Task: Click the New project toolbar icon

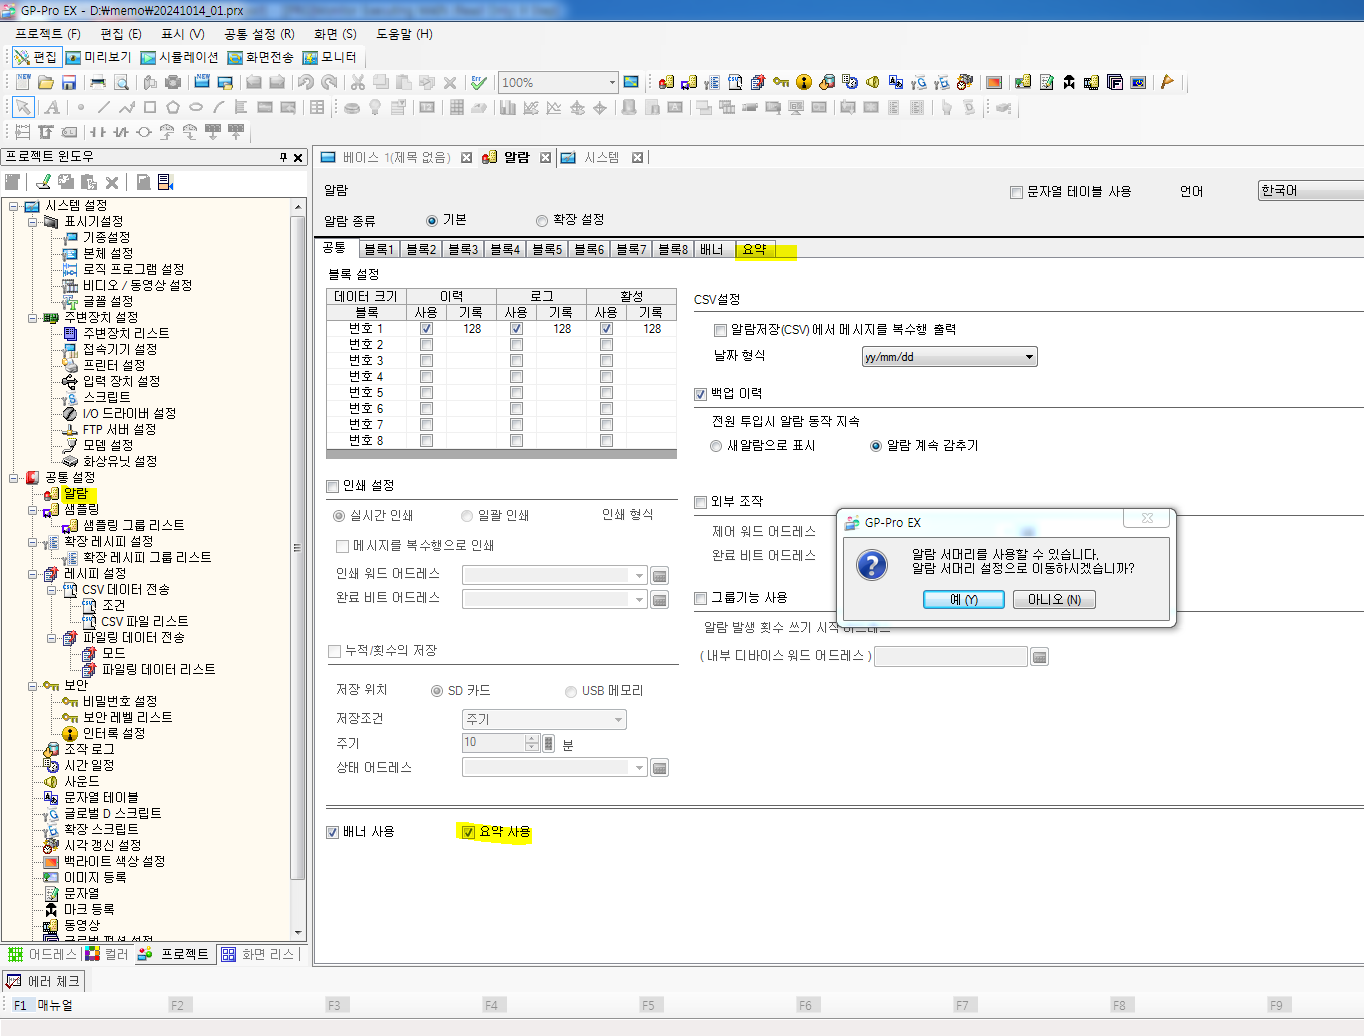Action: [23, 82]
